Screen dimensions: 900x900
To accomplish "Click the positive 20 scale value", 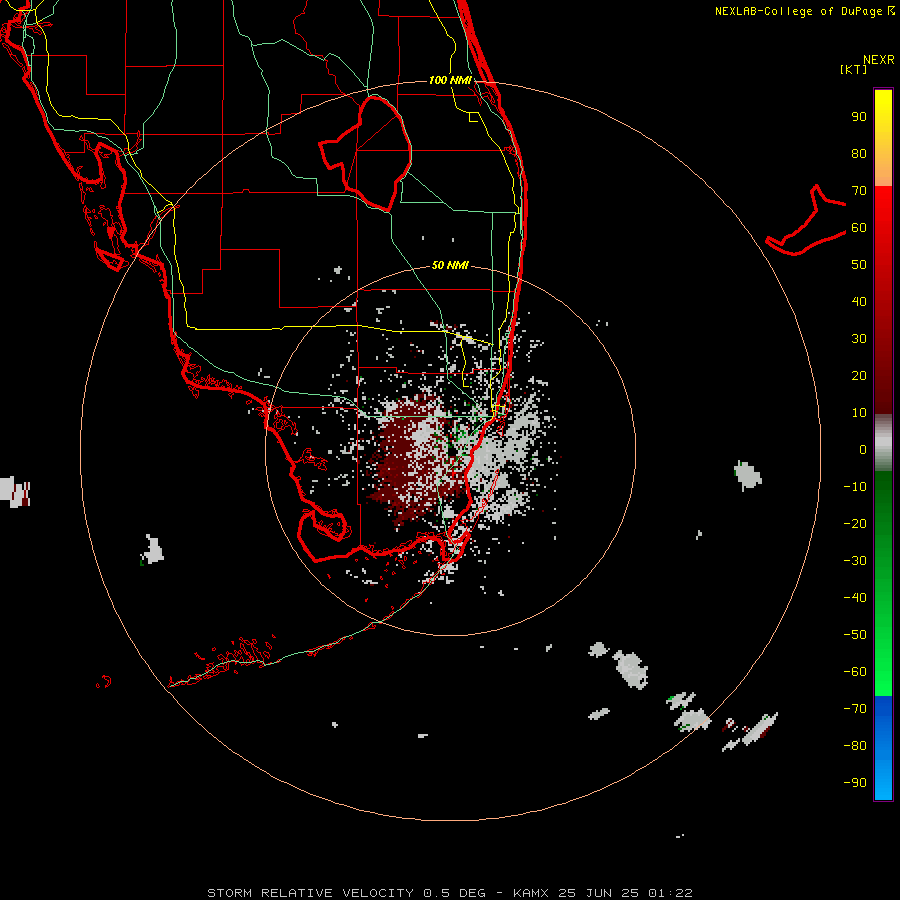I will (859, 375).
